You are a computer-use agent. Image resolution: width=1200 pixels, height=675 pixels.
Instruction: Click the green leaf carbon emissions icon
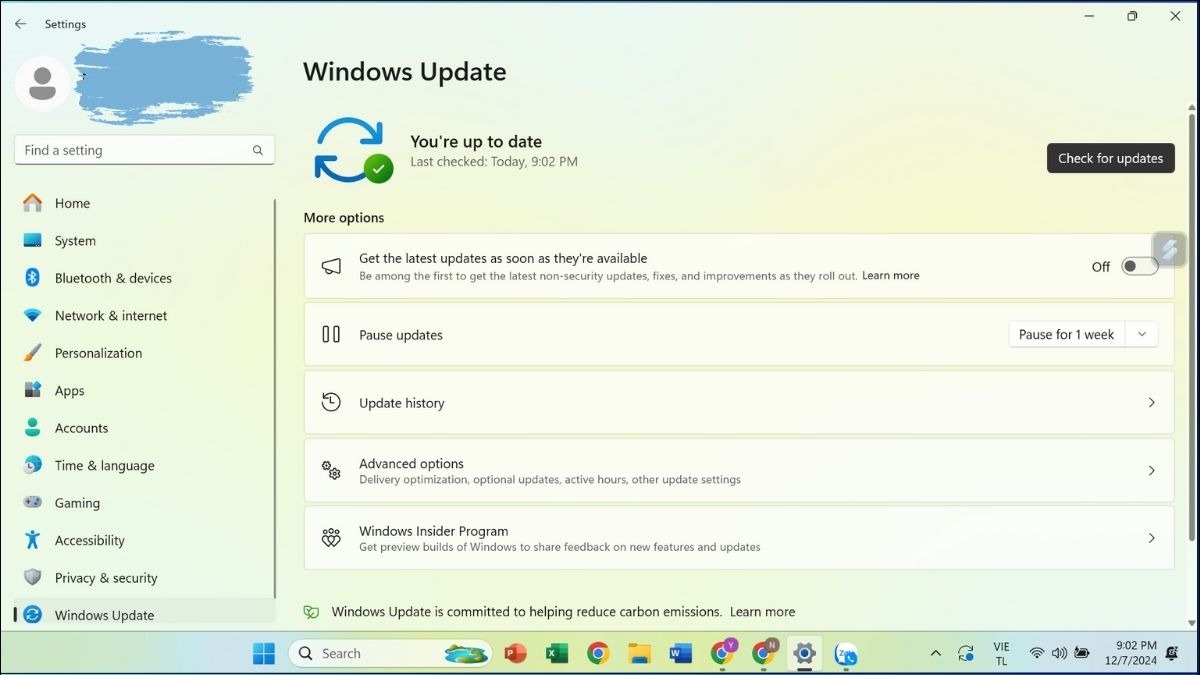(311, 612)
